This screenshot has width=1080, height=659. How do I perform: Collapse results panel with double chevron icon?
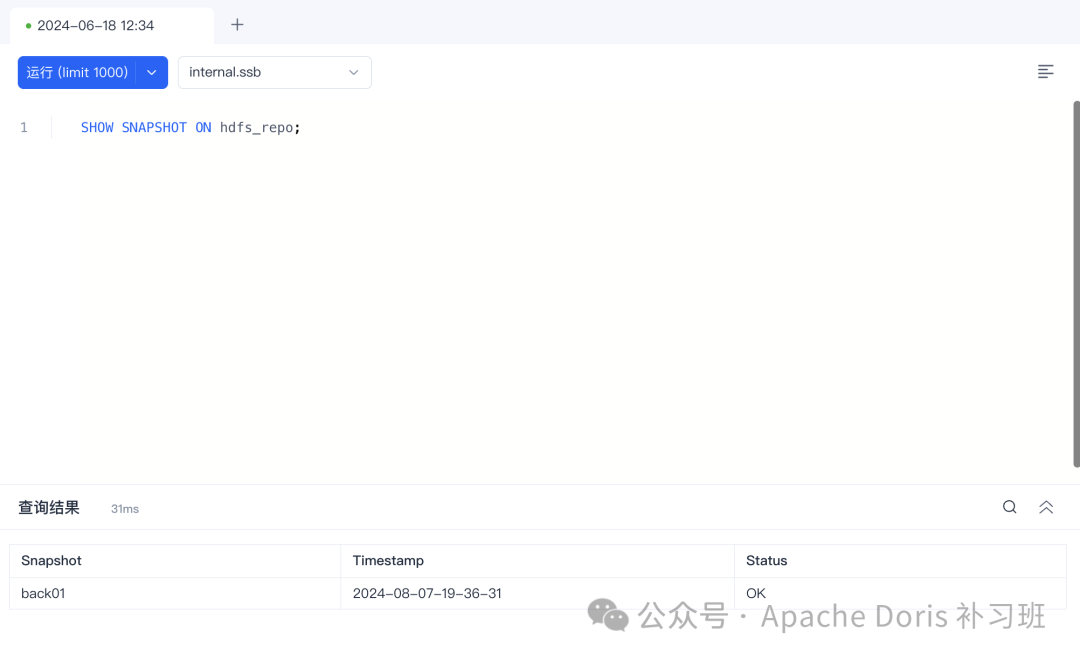click(x=1046, y=507)
